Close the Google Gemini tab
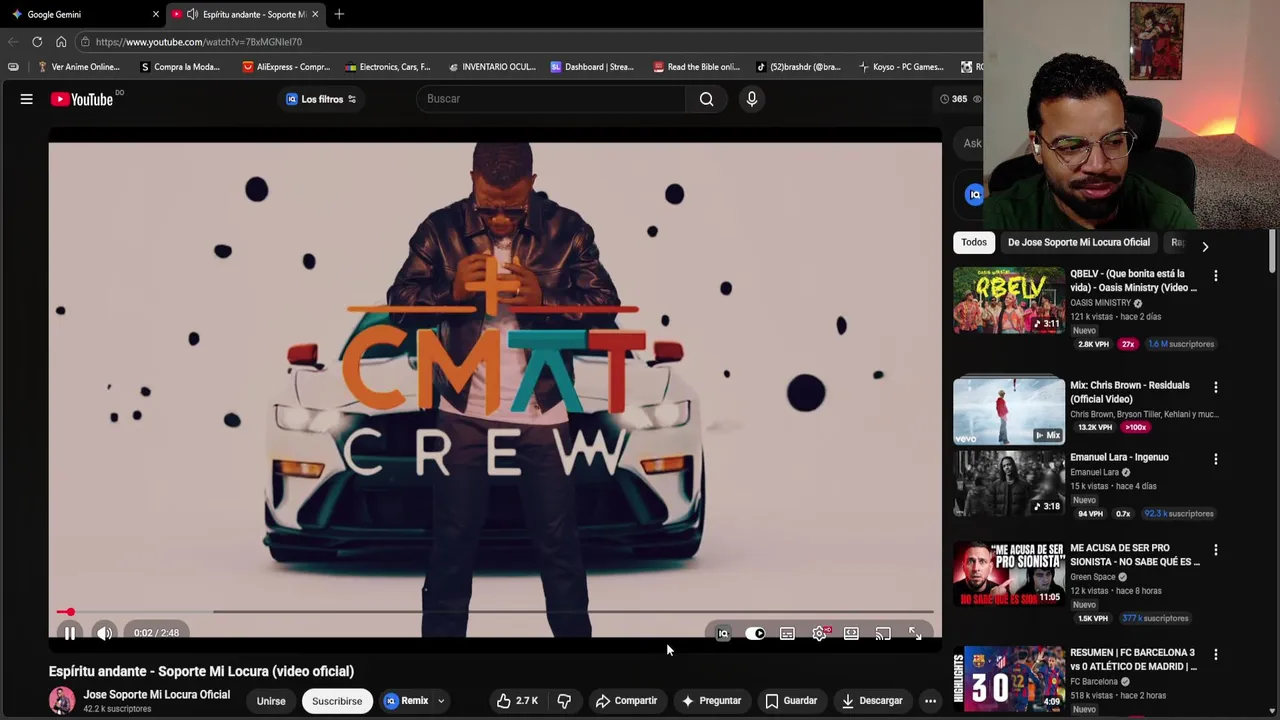 (155, 14)
